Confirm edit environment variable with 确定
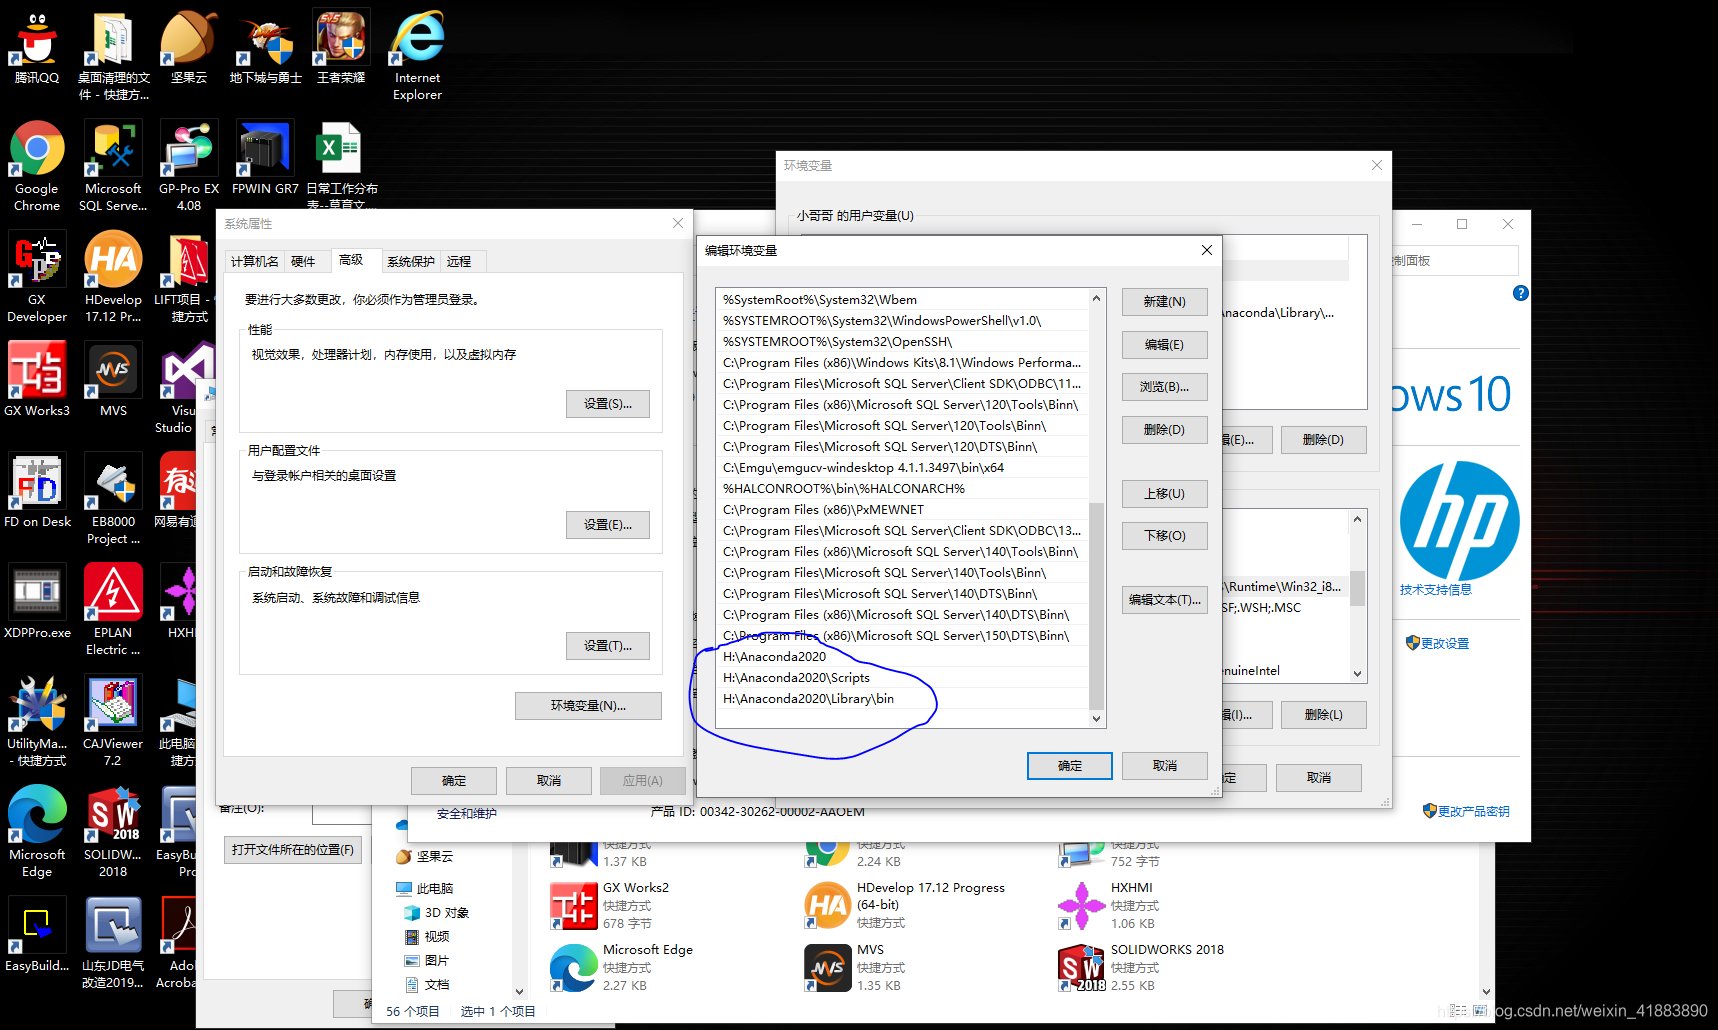1718x1030 pixels. pyautogui.click(x=1069, y=766)
